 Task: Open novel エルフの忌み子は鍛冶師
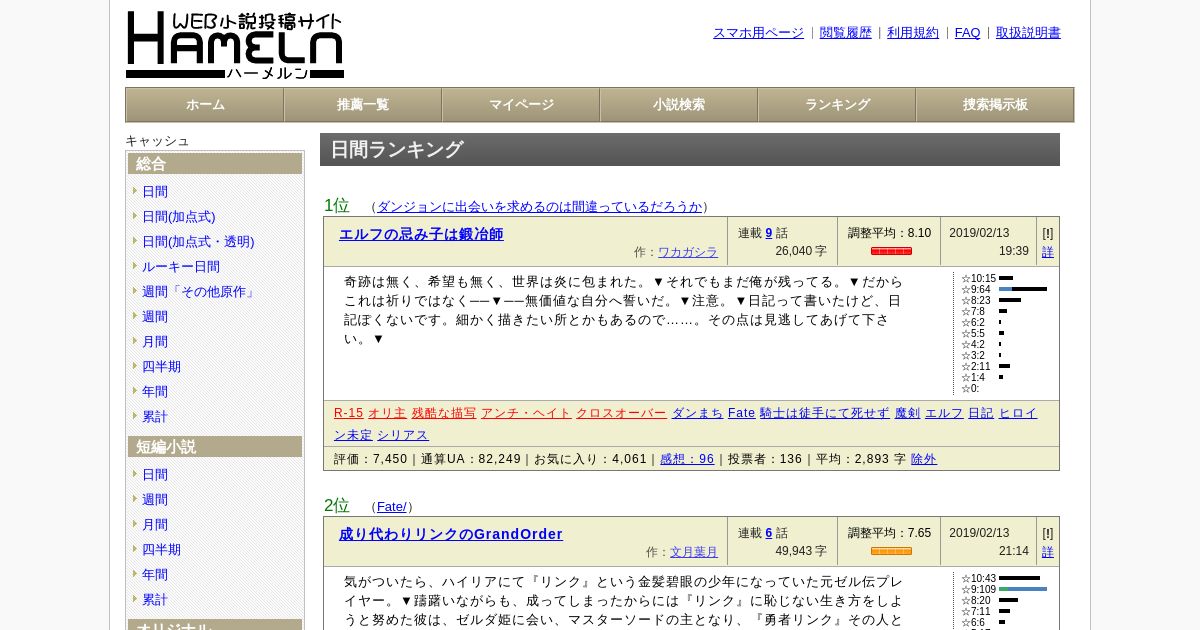coord(421,234)
